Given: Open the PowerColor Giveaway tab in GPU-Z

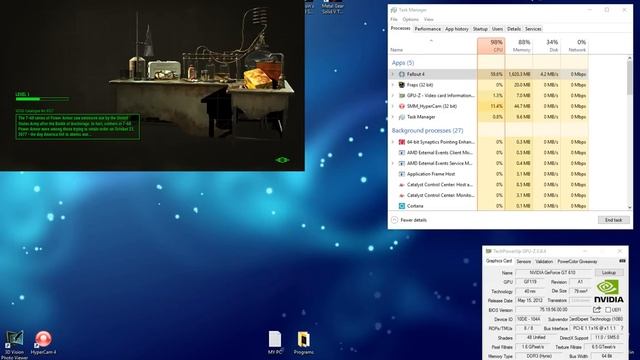Looking at the screenshot, I should tap(577, 262).
